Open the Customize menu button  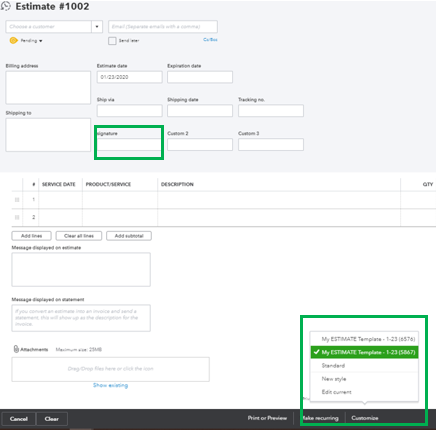[x=365, y=418]
